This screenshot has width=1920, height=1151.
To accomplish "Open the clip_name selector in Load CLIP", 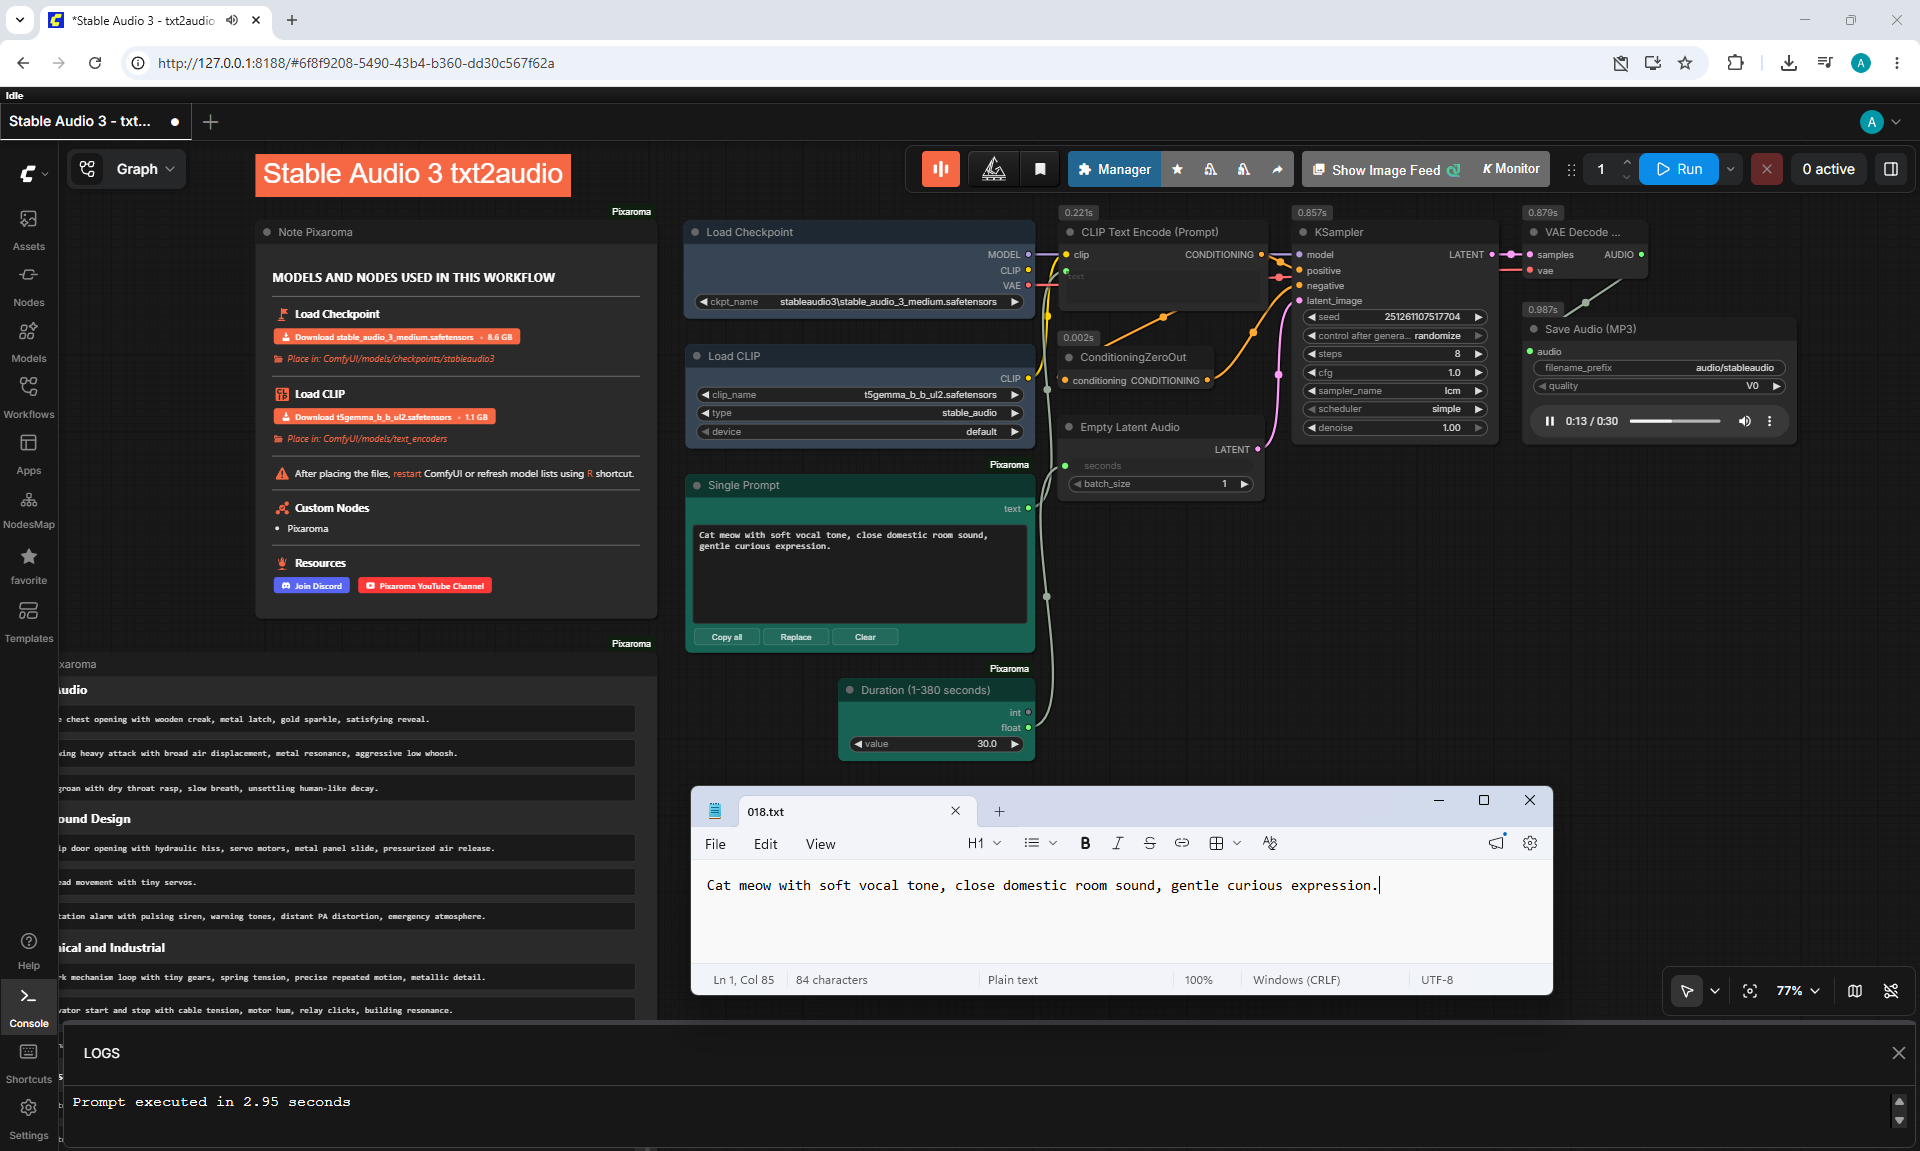I will [859, 395].
